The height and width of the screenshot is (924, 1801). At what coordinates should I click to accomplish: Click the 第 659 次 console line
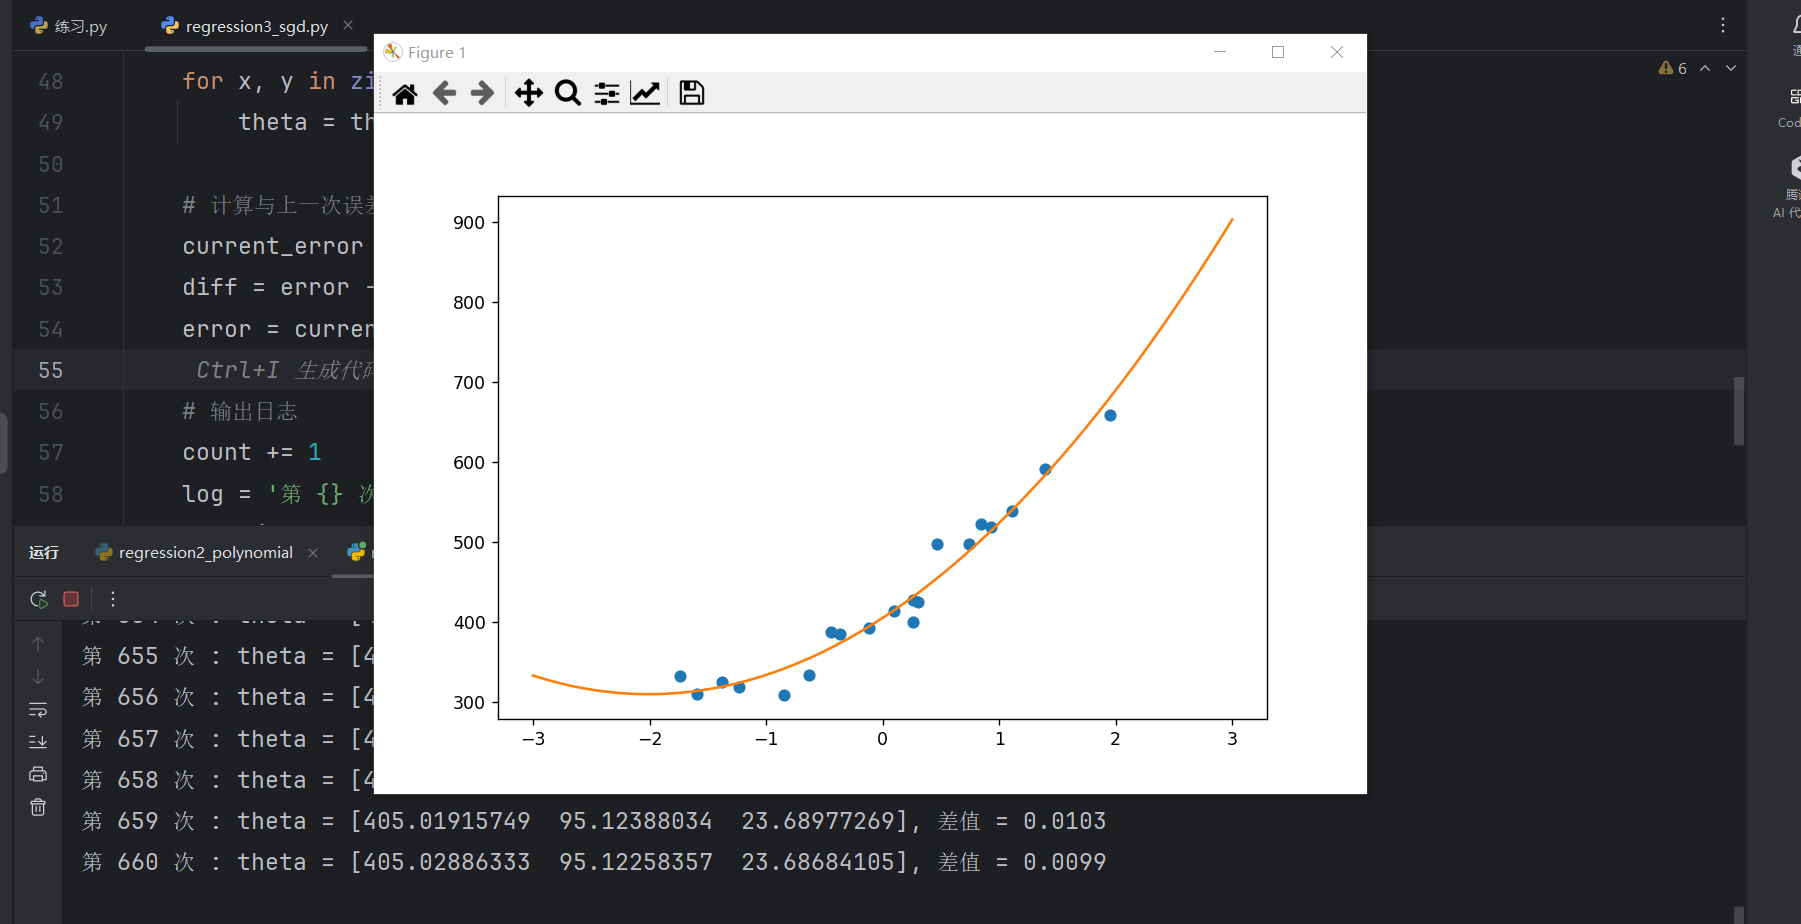[594, 821]
